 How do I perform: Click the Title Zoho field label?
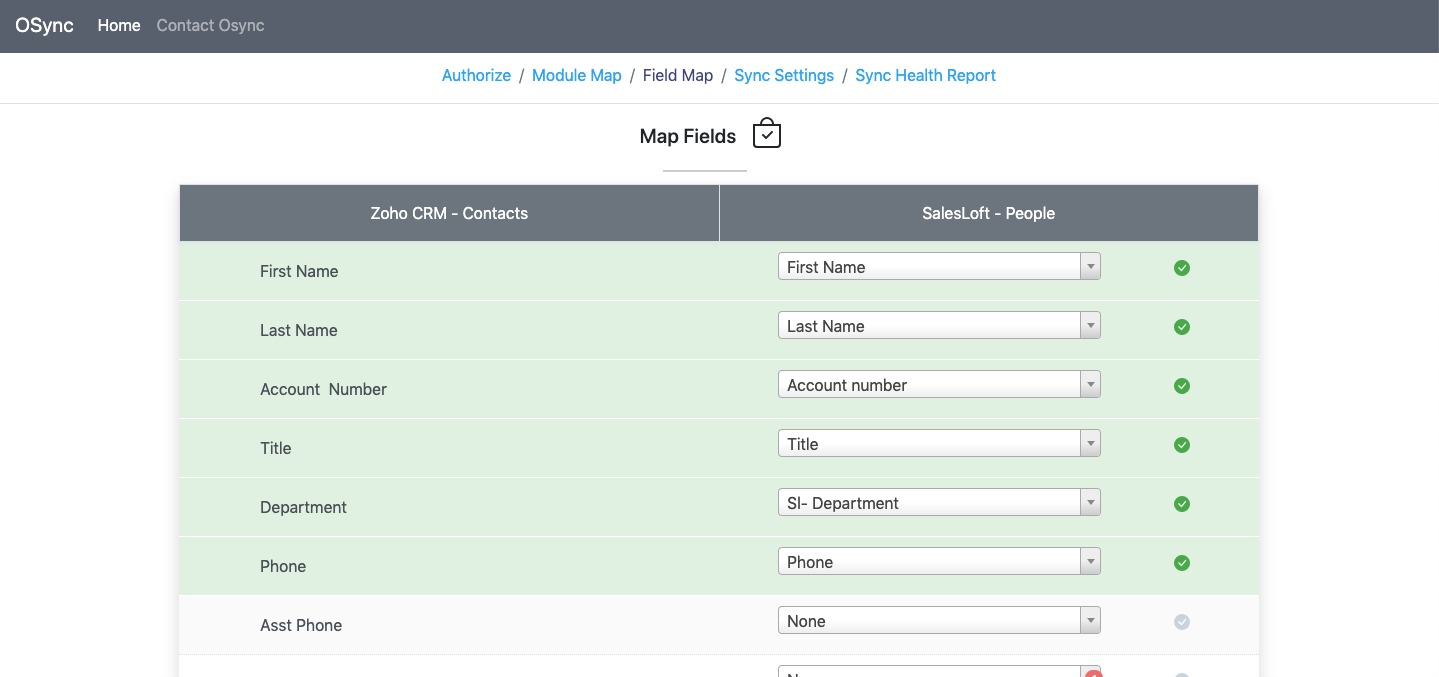tap(275, 448)
